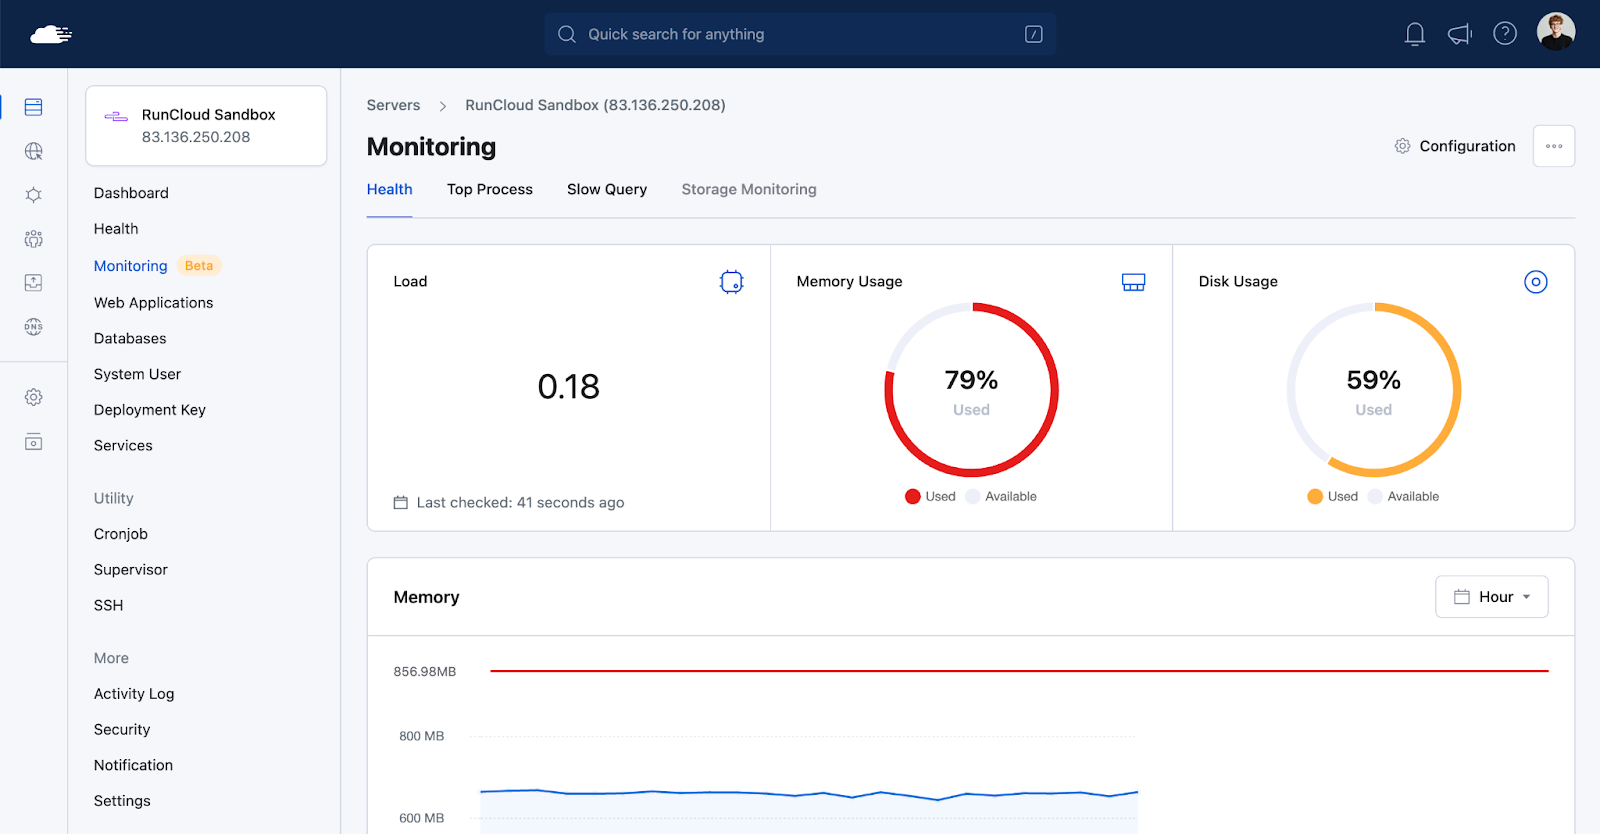Open the DNS icon in left rail
This screenshot has height=834, width=1600.
click(x=33, y=327)
